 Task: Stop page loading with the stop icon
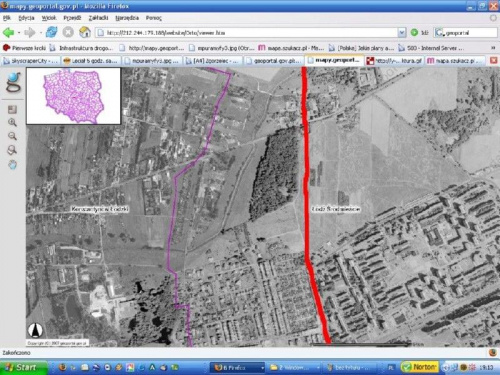[68, 32]
